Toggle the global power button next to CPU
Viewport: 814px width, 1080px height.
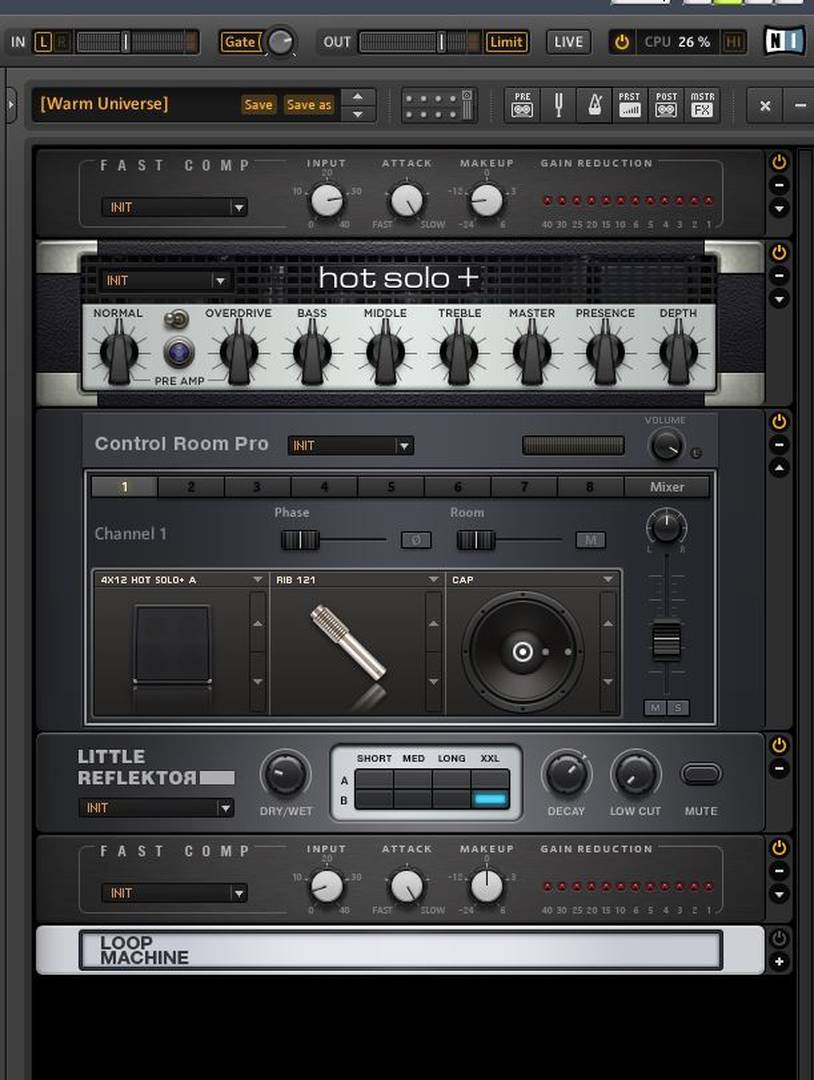(622, 42)
